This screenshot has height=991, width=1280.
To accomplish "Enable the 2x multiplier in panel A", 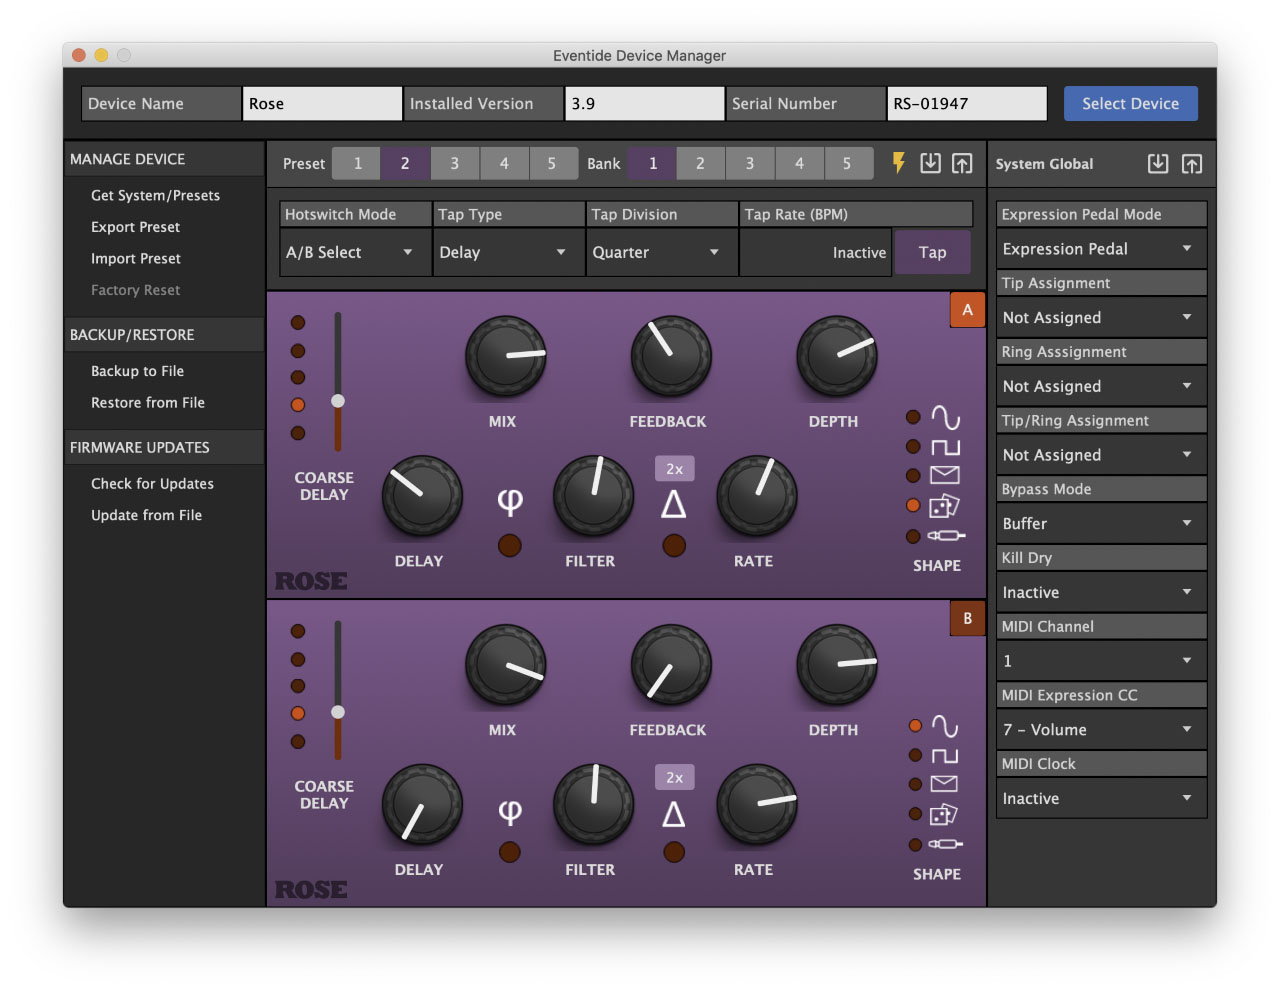I will (674, 469).
